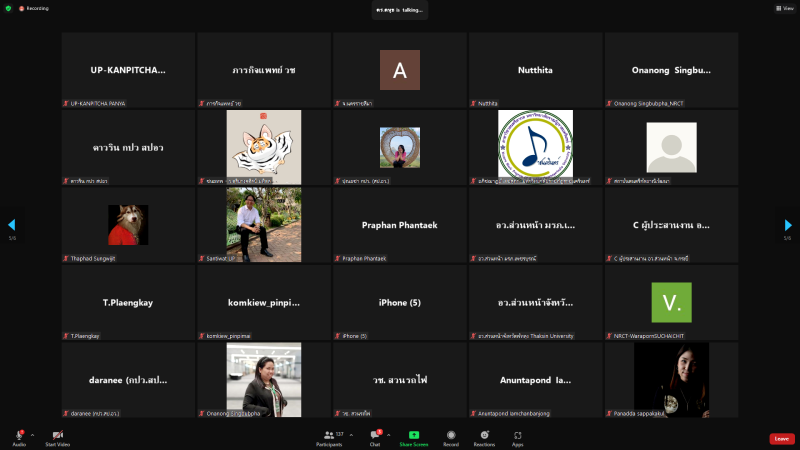Click the Recording status indicator
The image size is (800, 450).
[34, 8]
